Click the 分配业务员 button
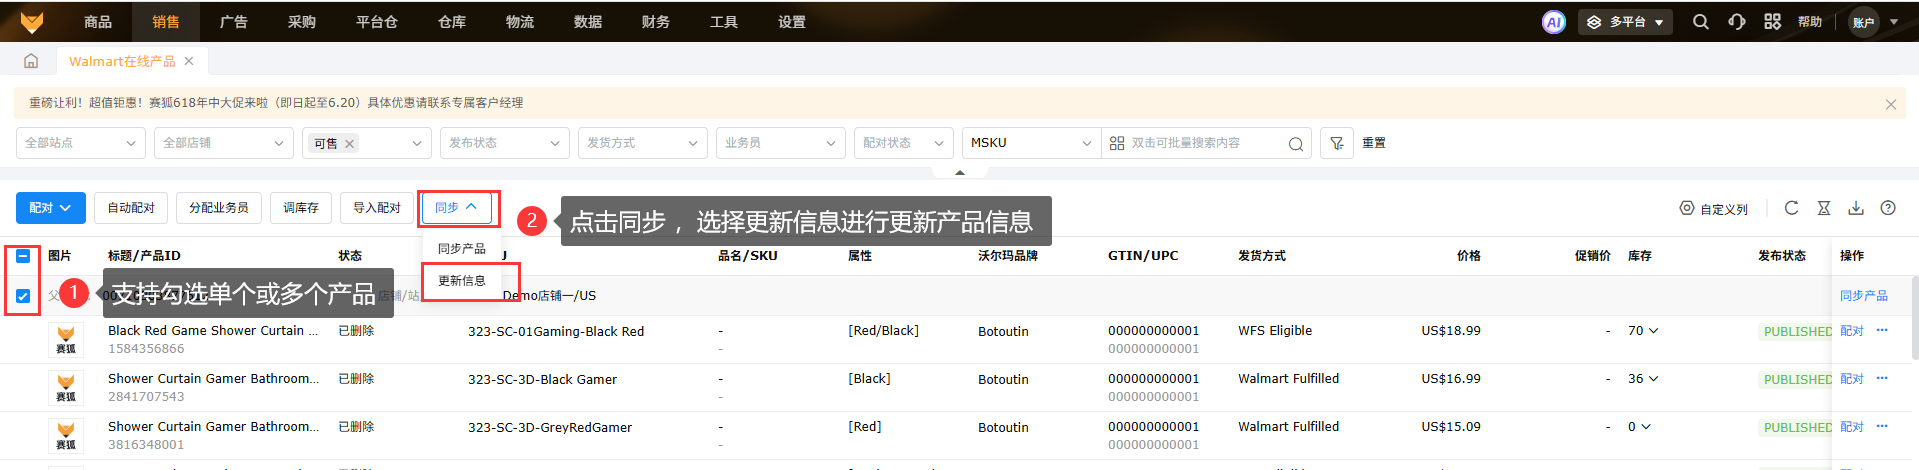This screenshot has height=470, width=1919. point(219,208)
